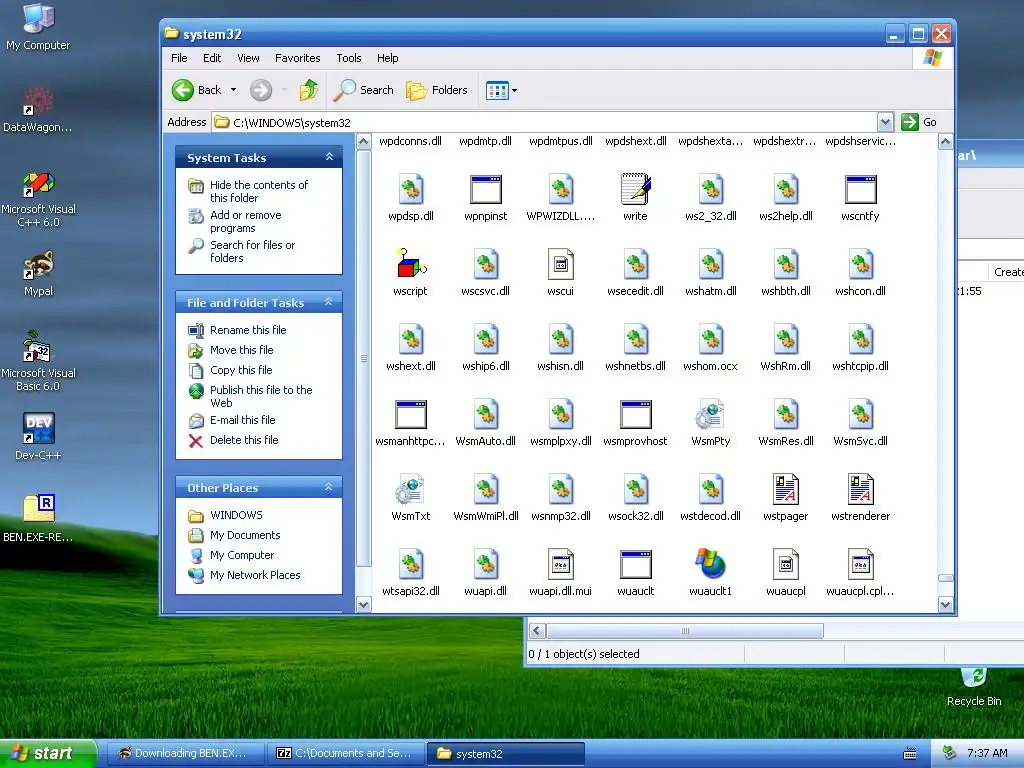
Task: Select the wpnpinst executable icon
Action: [486, 189]
